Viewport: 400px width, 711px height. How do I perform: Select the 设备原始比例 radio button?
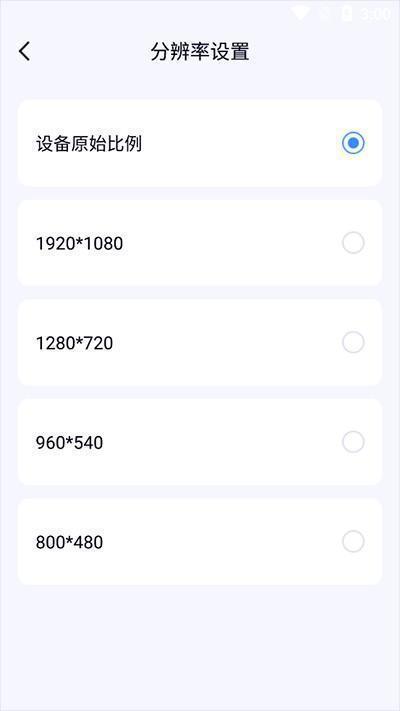pos(353,143)
